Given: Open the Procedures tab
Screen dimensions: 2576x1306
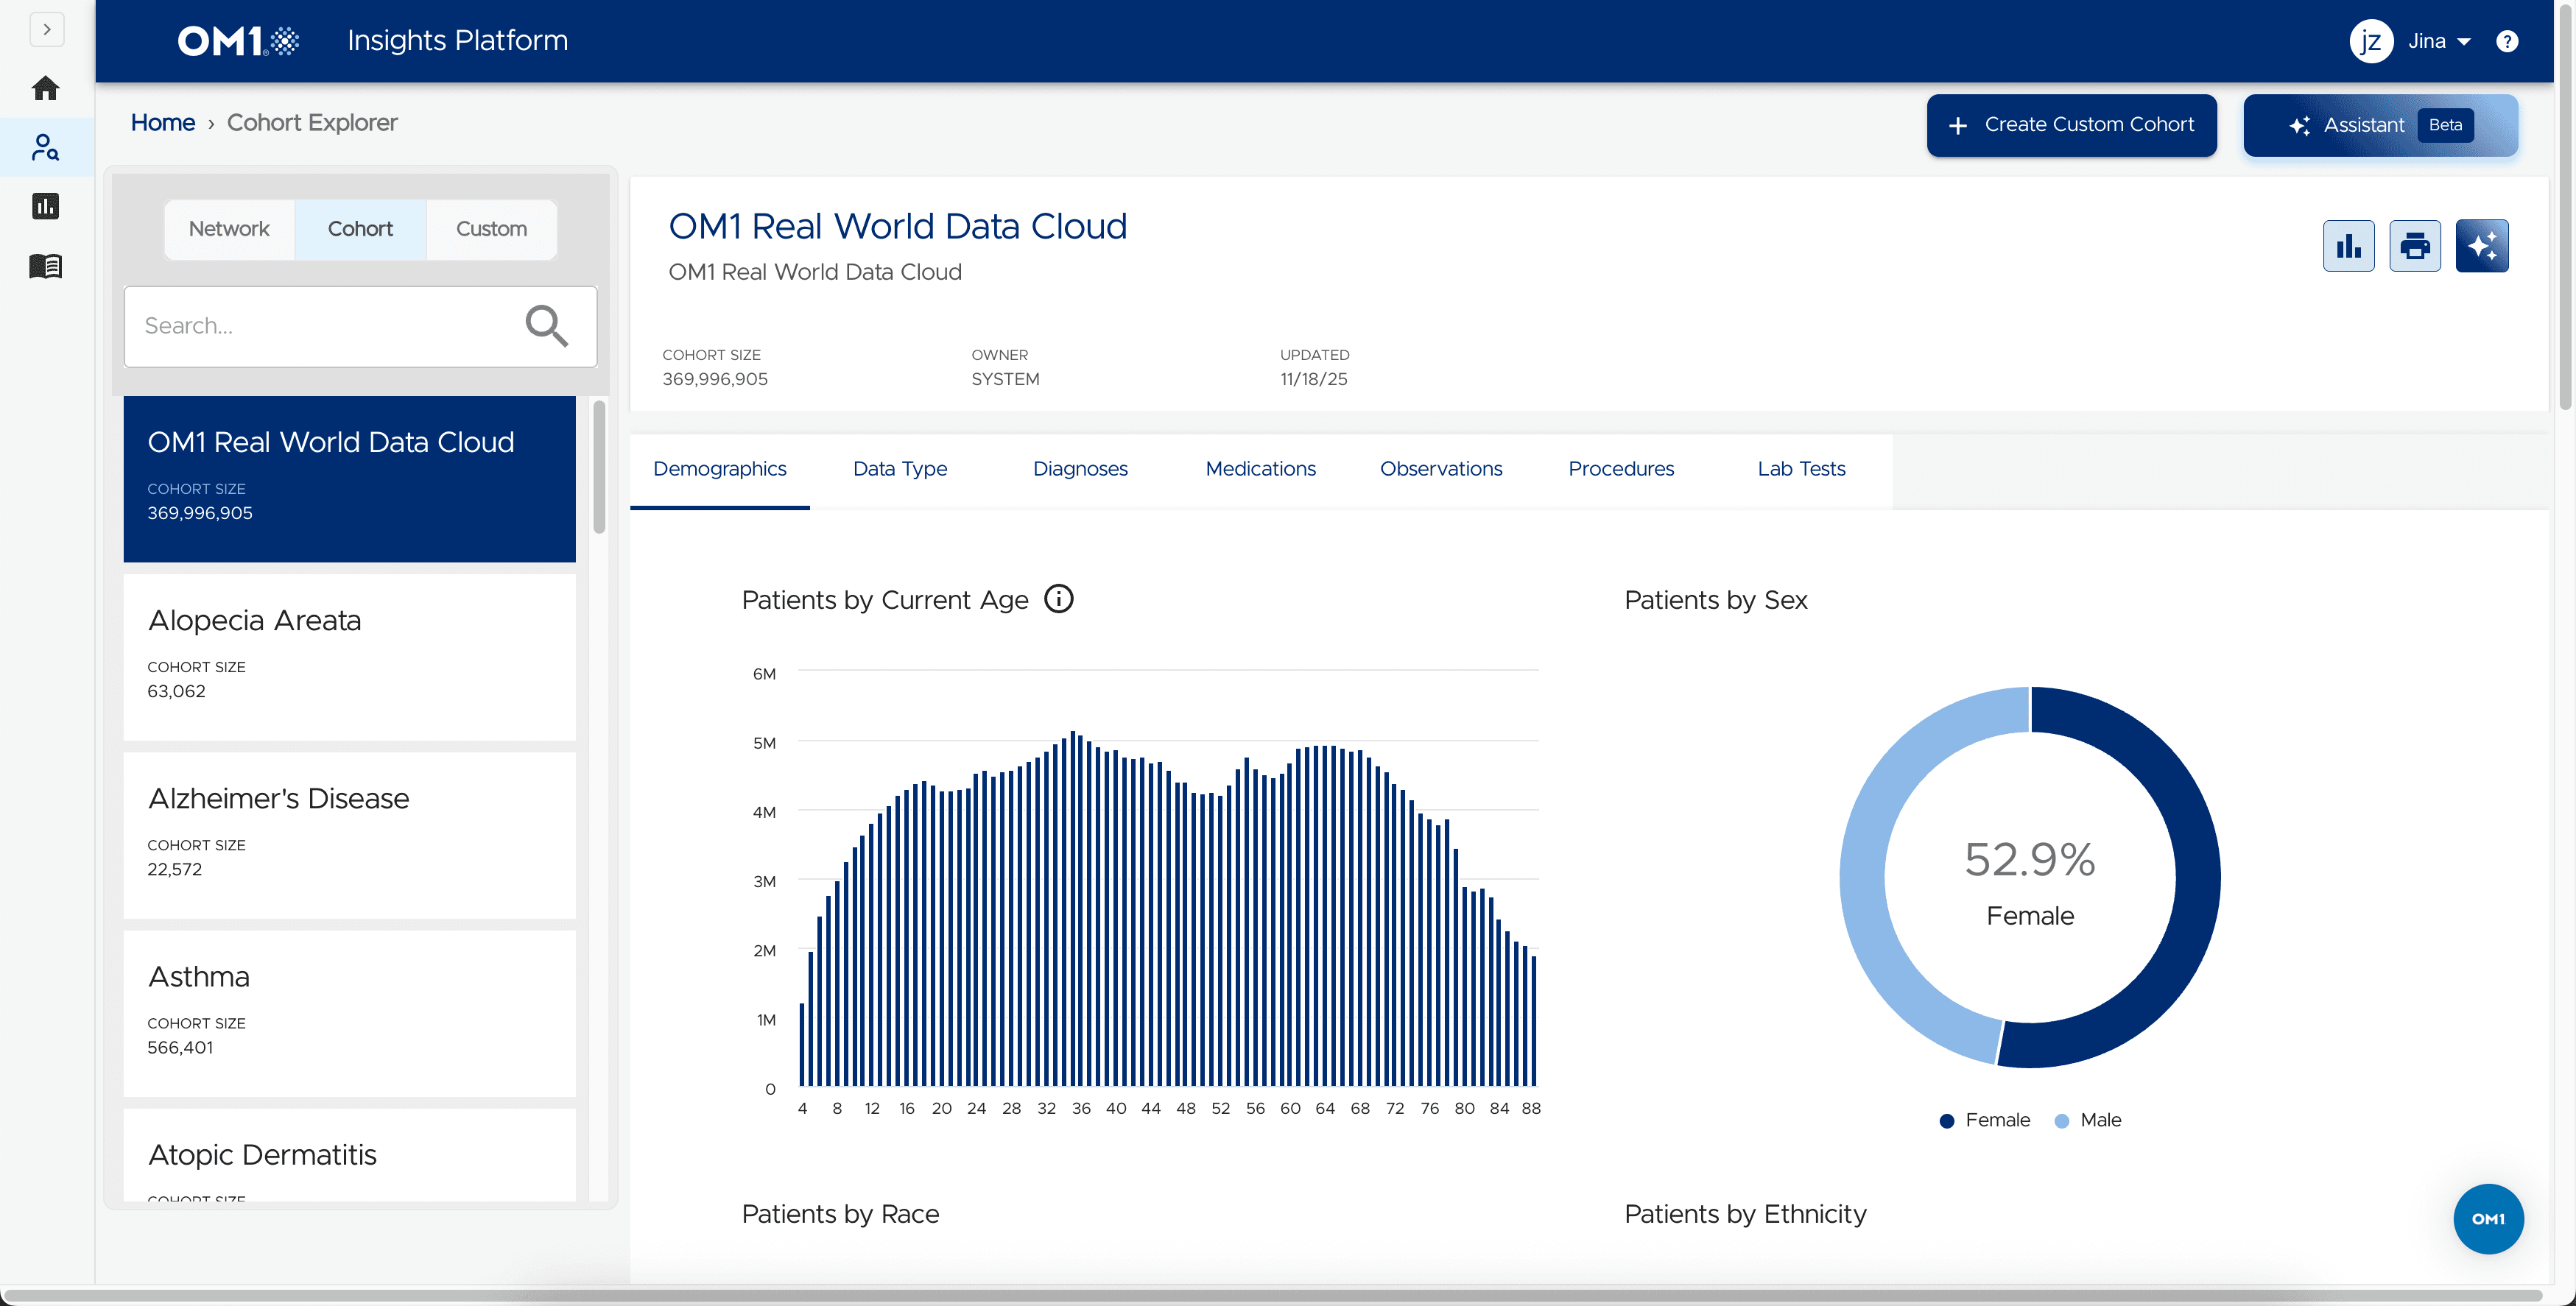Looking at the screenshot, I should [x=1621, y=469].
